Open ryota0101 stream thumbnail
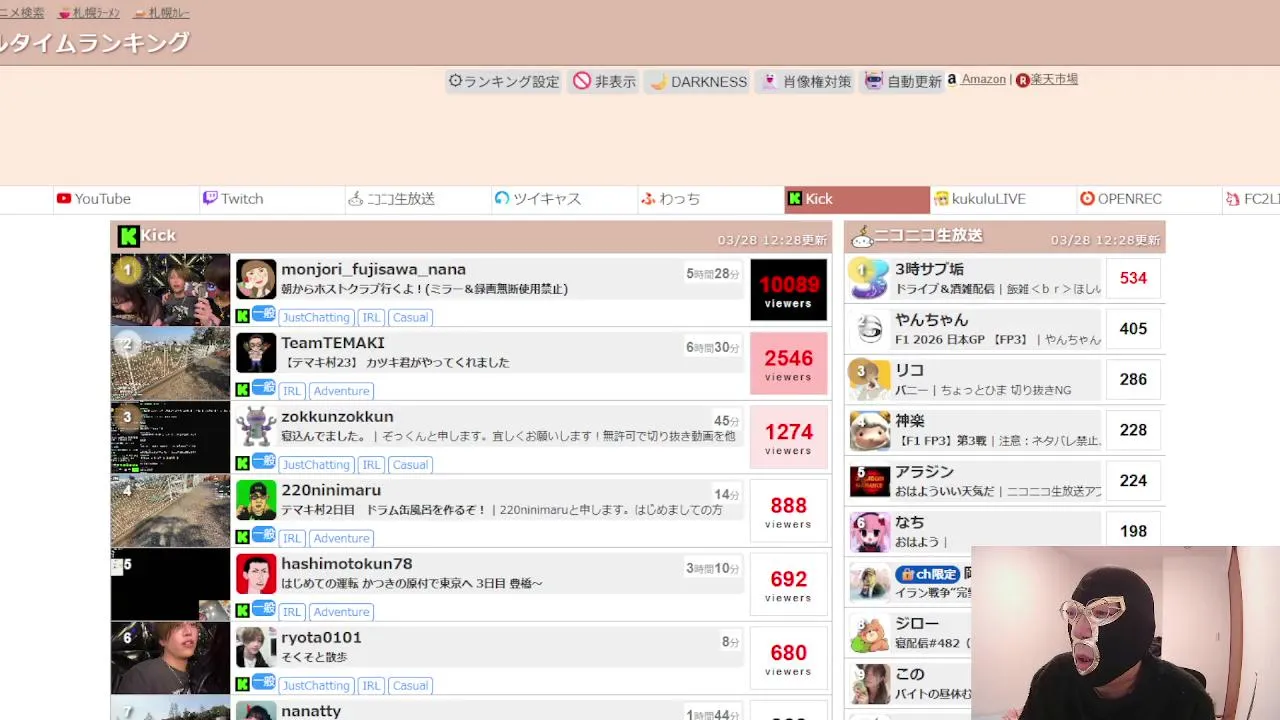Viewport: 1280px width, 720px height. click(170, 658)
